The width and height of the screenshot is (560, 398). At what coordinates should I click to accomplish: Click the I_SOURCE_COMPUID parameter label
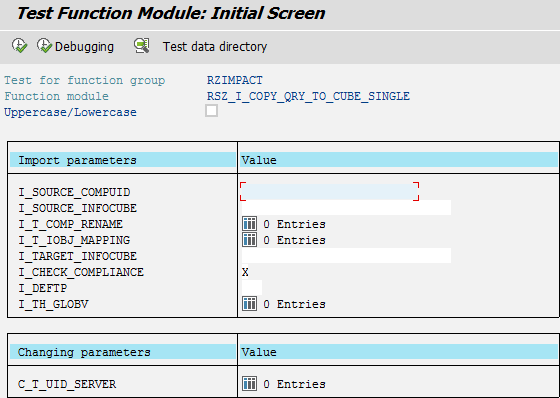tap(74, 192)
